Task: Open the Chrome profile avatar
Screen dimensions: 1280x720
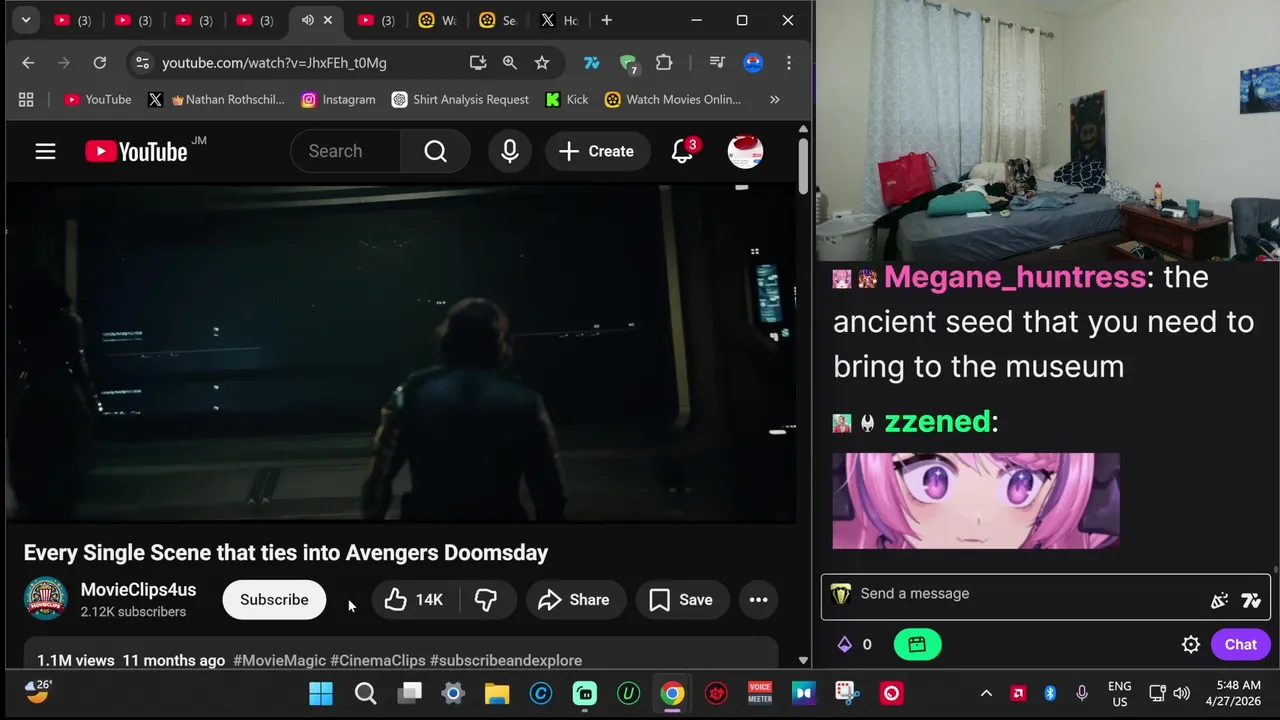Action: click(753, 63)
